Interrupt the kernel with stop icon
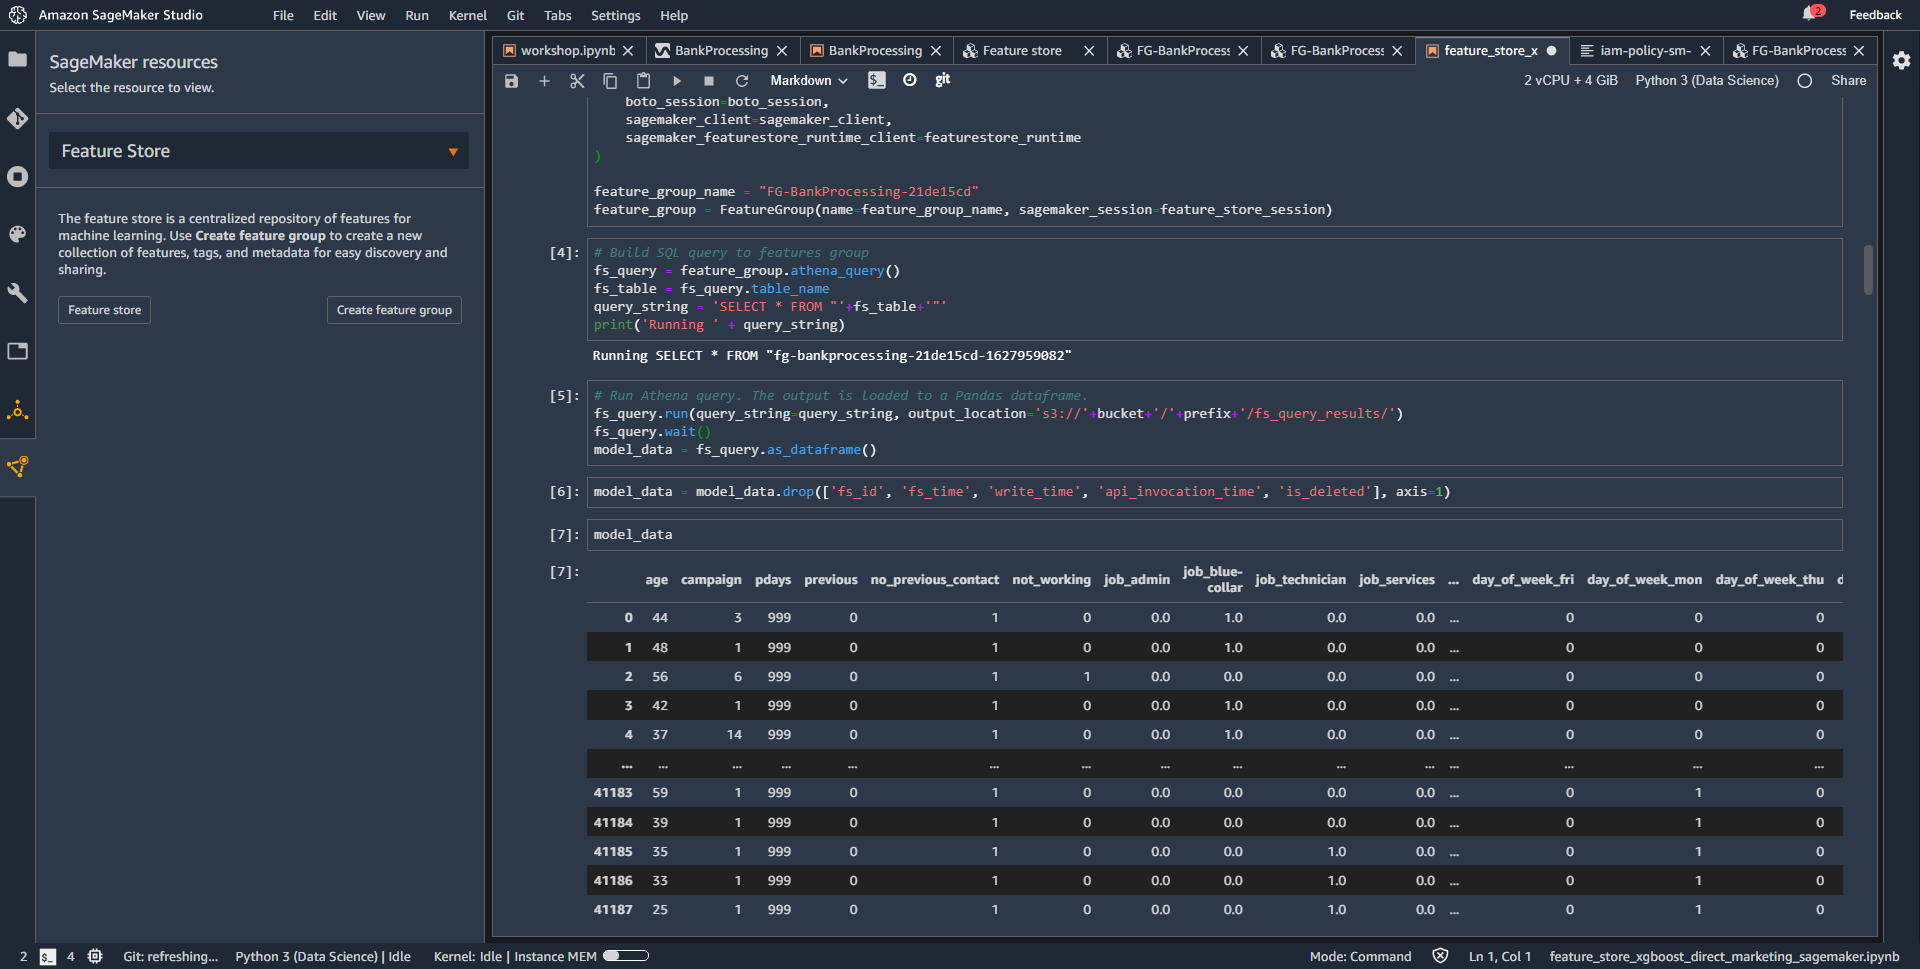This screenshot has width=1920, height=969. tap(709, 81)
